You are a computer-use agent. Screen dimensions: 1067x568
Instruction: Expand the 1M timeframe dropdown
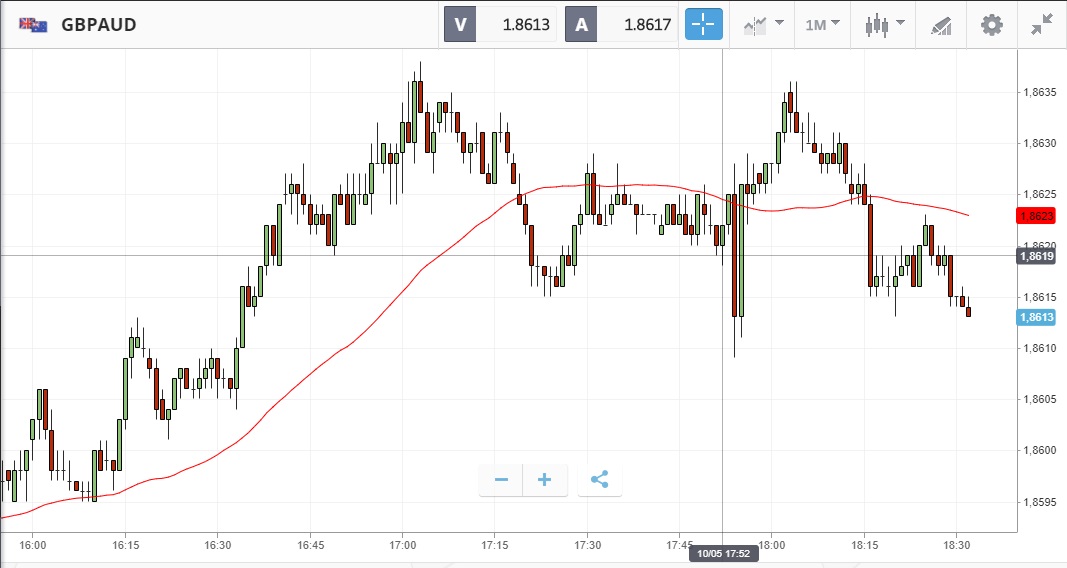[822, 25]
